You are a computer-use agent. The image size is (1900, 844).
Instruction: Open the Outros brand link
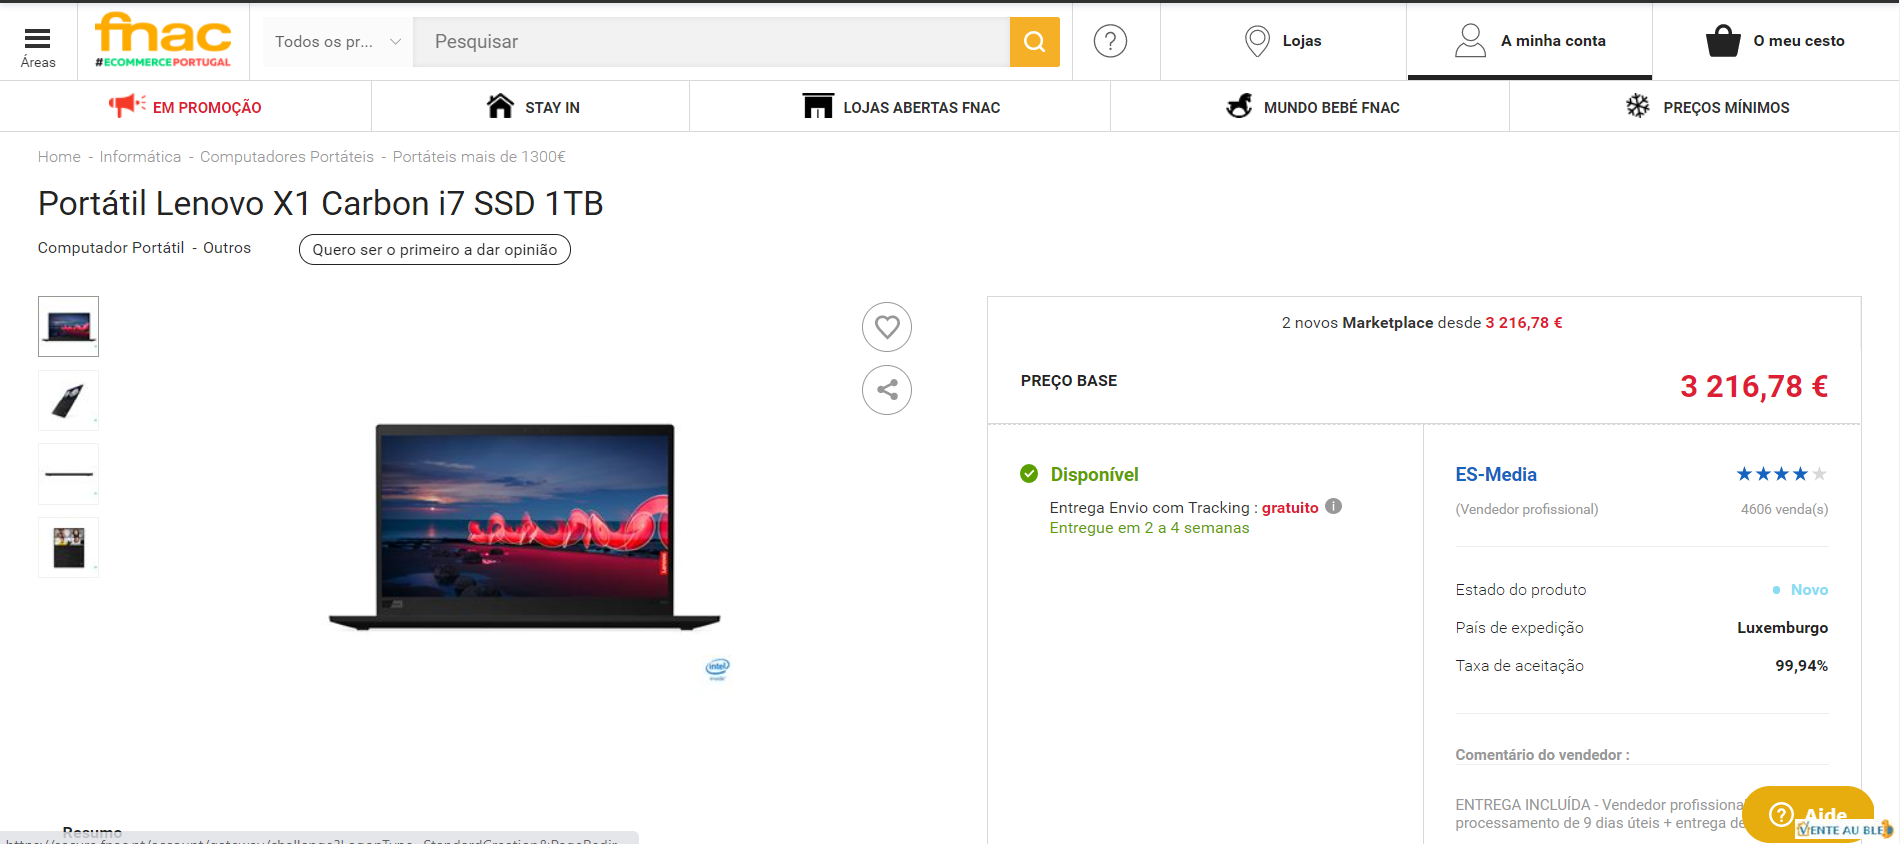coord(227,248)
